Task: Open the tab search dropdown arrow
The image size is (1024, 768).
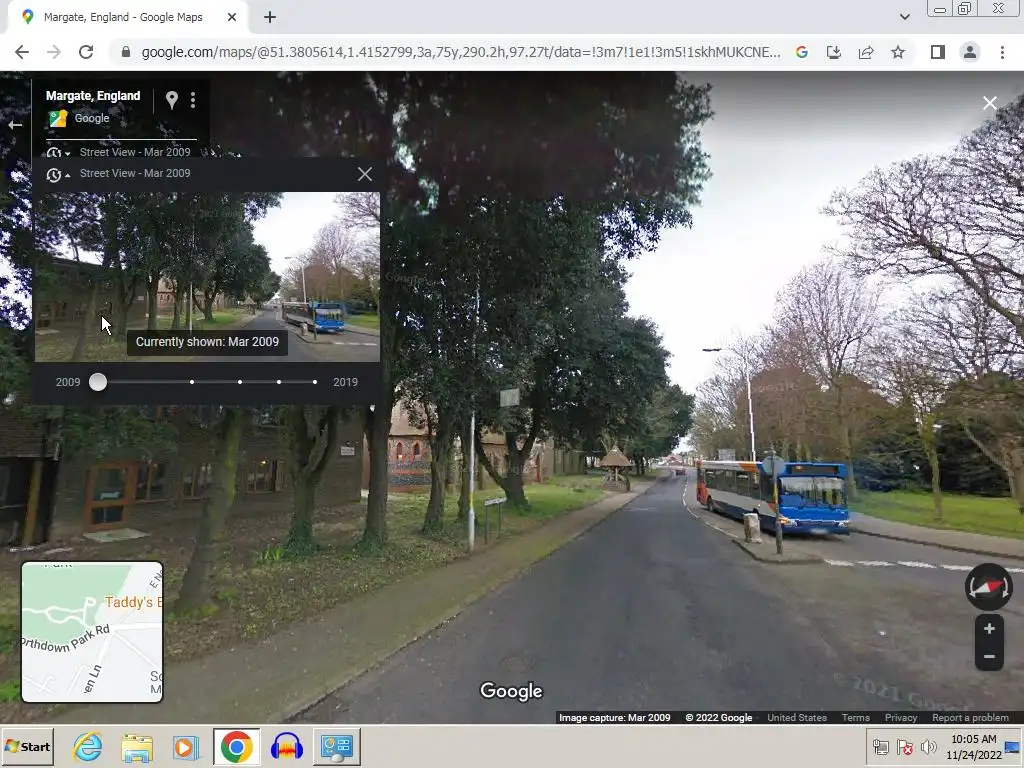Action: click(904, 17)
